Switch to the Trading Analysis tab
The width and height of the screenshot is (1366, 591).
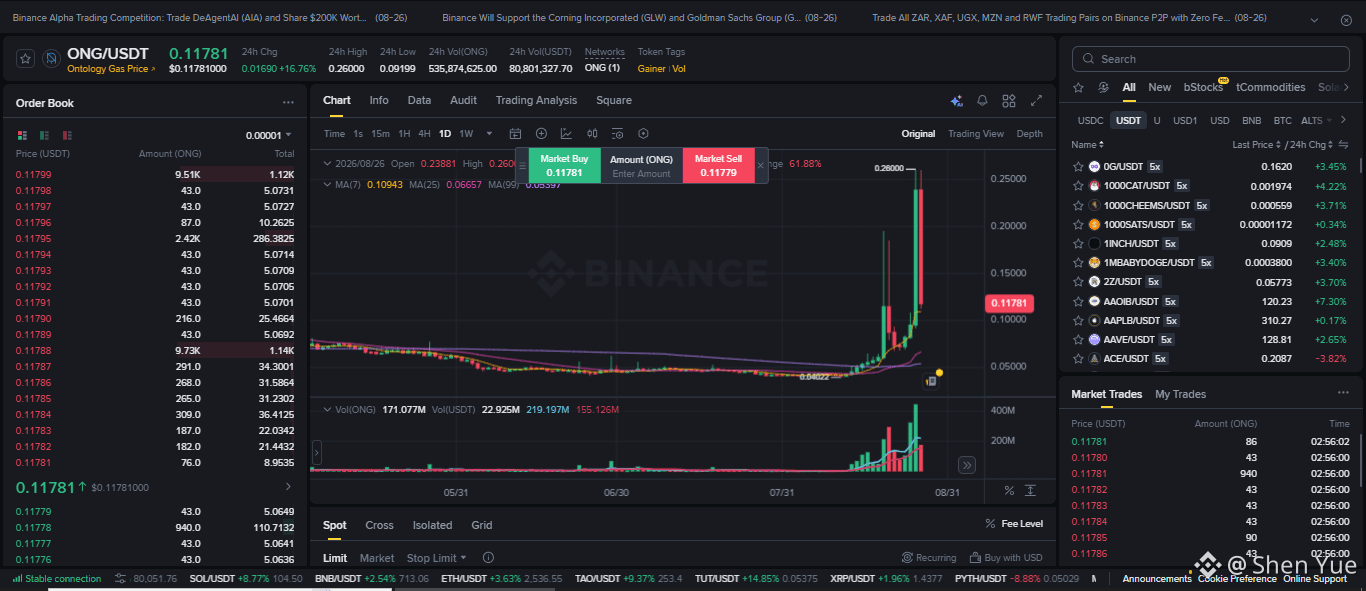[536, 100]
